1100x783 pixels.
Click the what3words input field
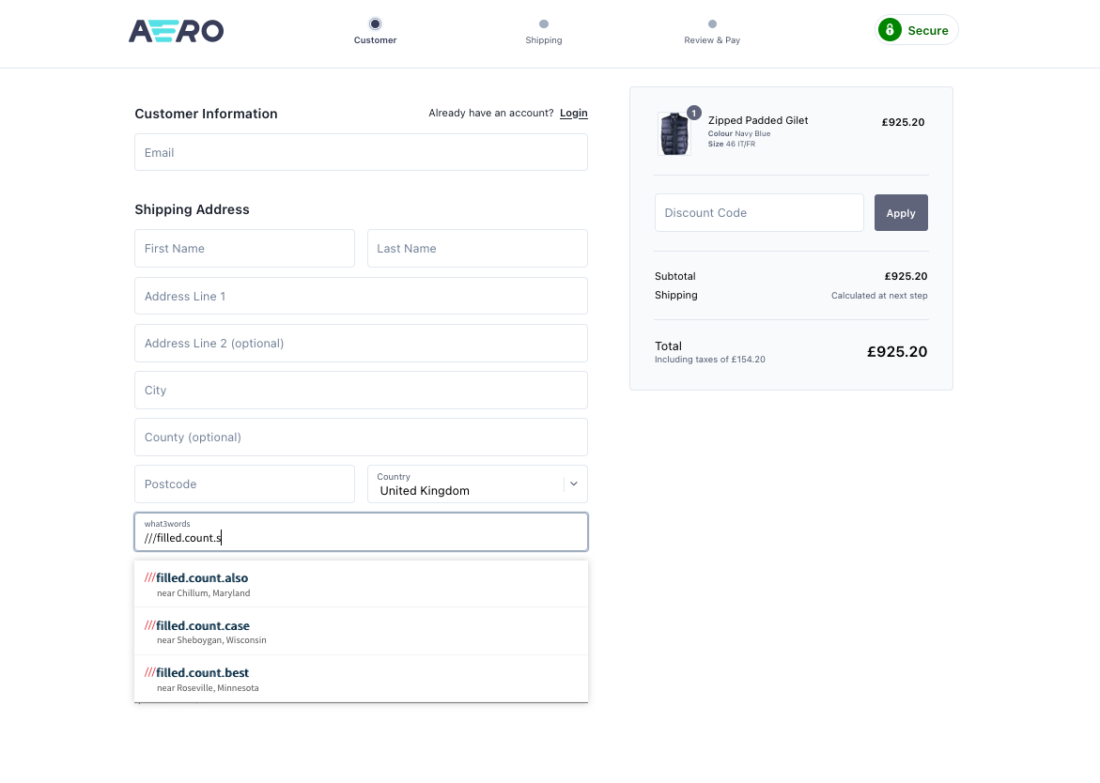point(361,533)
